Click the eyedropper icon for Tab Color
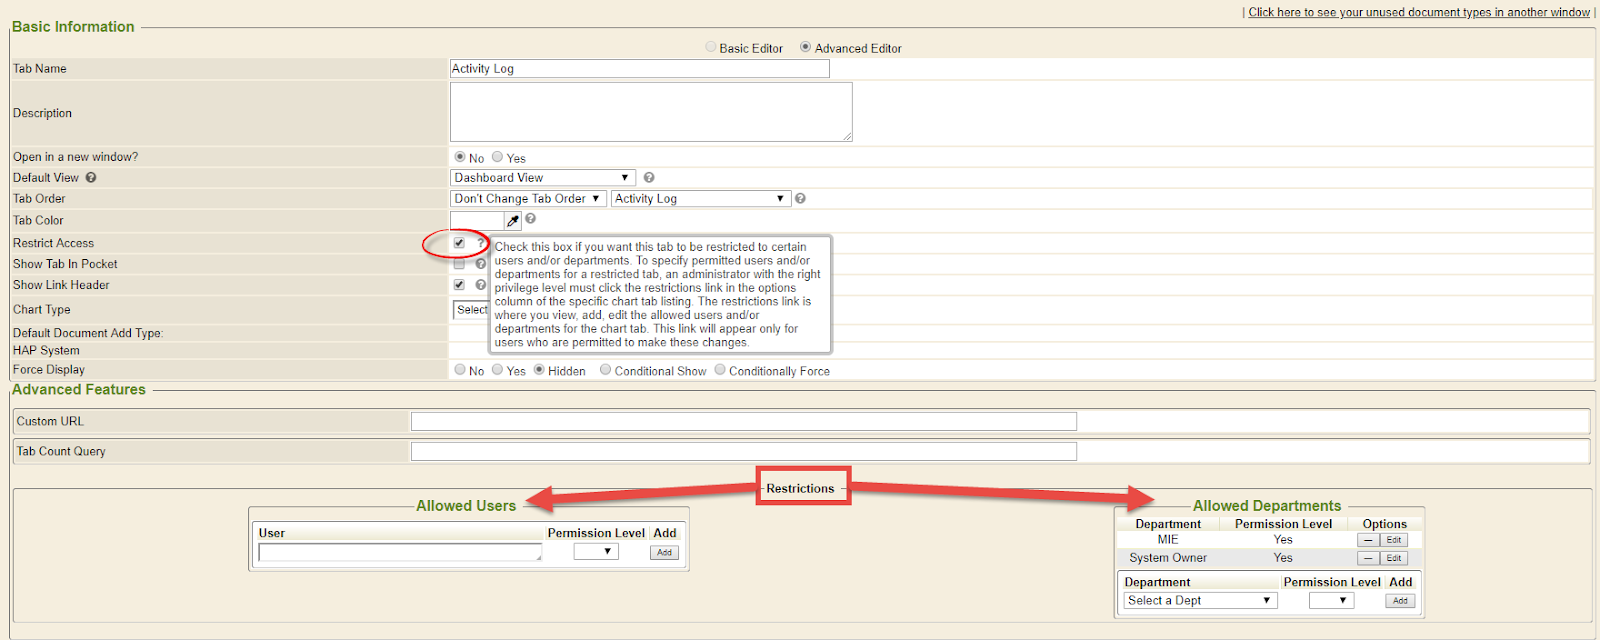Screen dimensions: 1600x640 pyautogui.click(x=513, y=221)
